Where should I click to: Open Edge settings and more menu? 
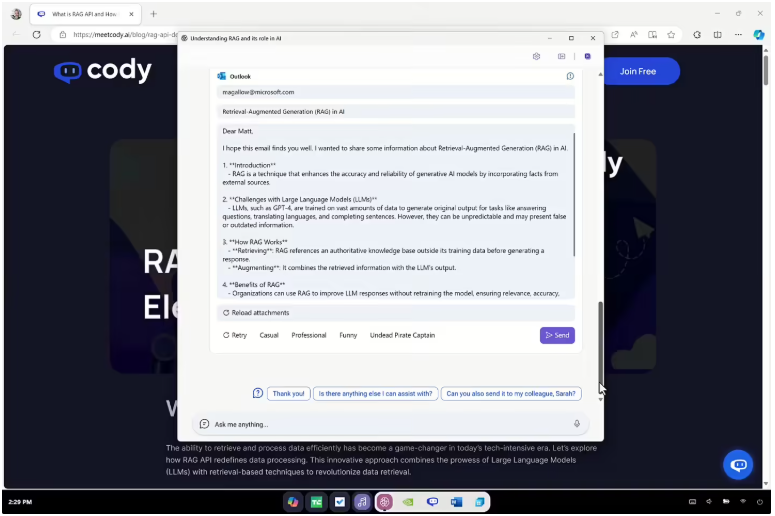tap(738, 35)
